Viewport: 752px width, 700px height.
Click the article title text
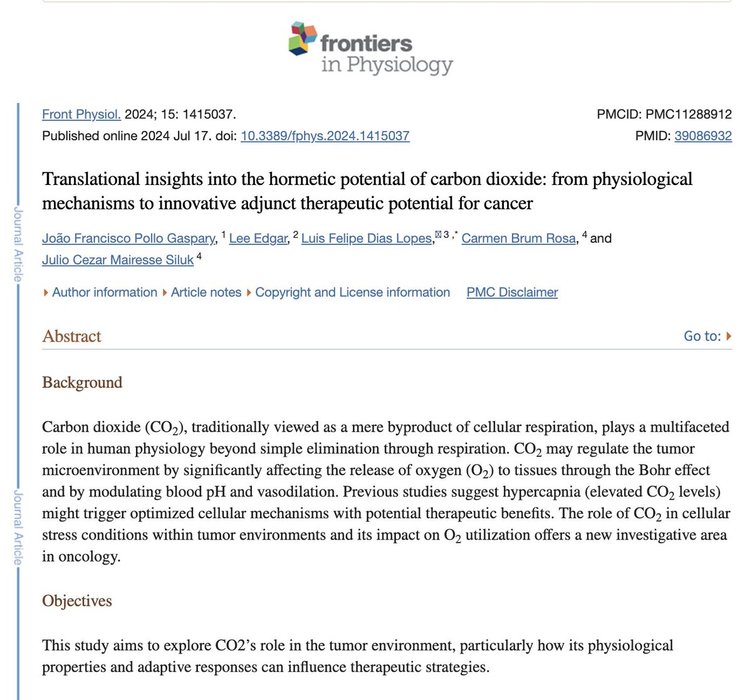(x=367, y=191)
